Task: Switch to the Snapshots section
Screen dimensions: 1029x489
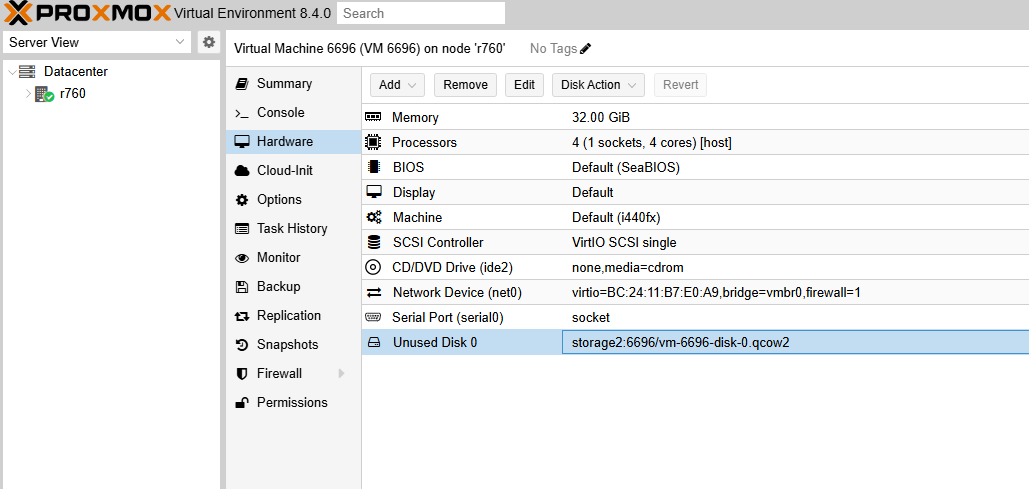Action: tap(287, 345)
